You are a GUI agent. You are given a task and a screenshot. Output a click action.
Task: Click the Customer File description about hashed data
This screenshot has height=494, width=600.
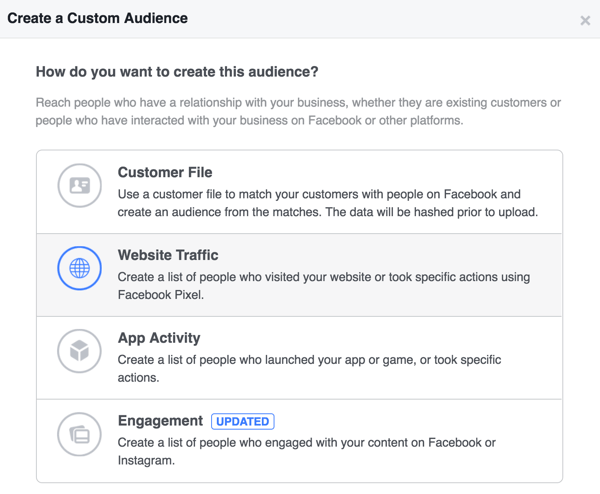tap(328, 203)
